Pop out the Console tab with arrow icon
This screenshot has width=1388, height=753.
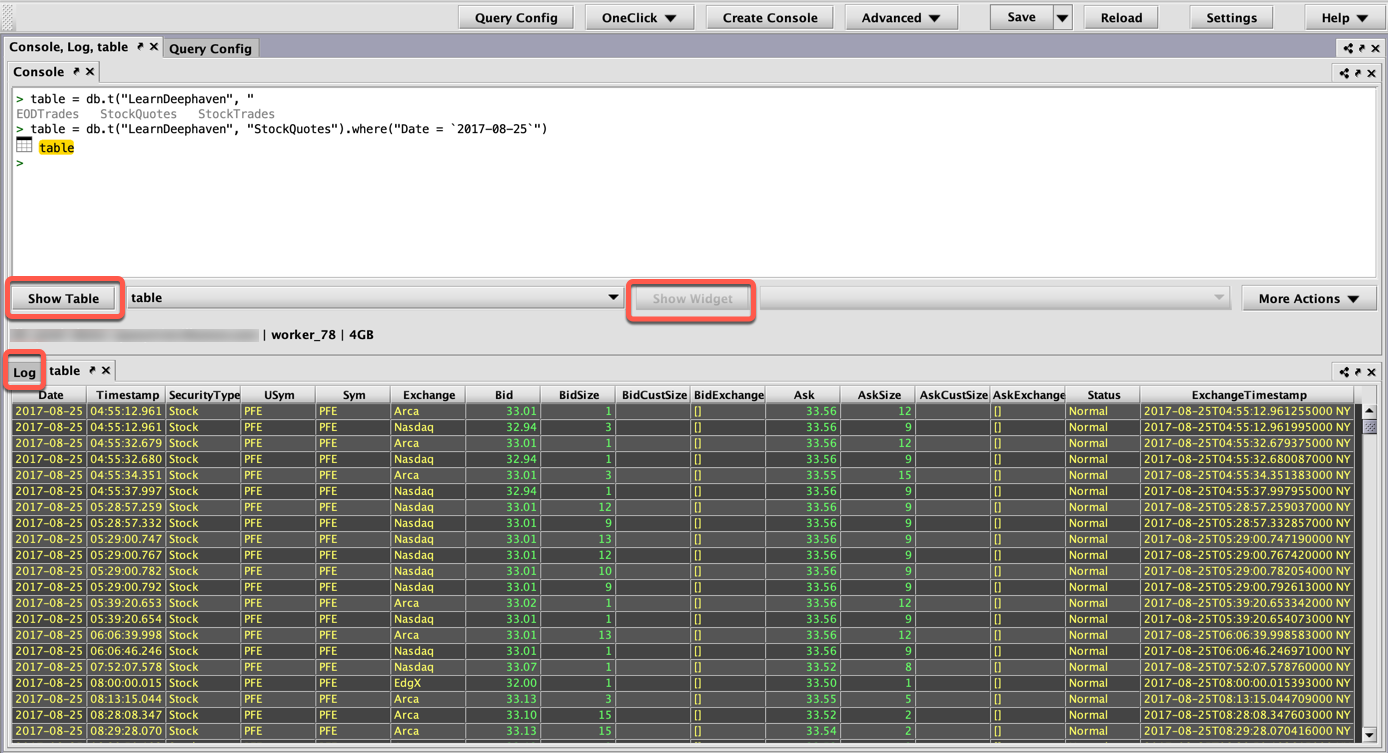point(76,72)
